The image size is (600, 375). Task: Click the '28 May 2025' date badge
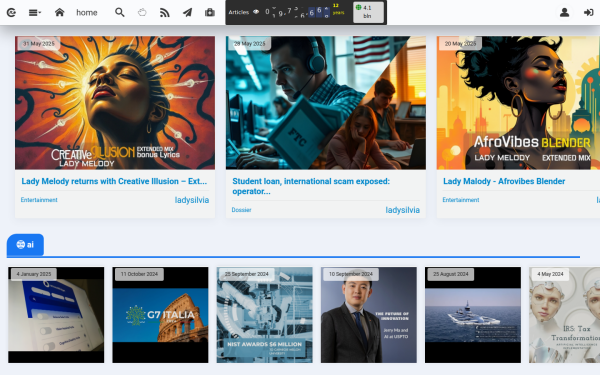249,44
